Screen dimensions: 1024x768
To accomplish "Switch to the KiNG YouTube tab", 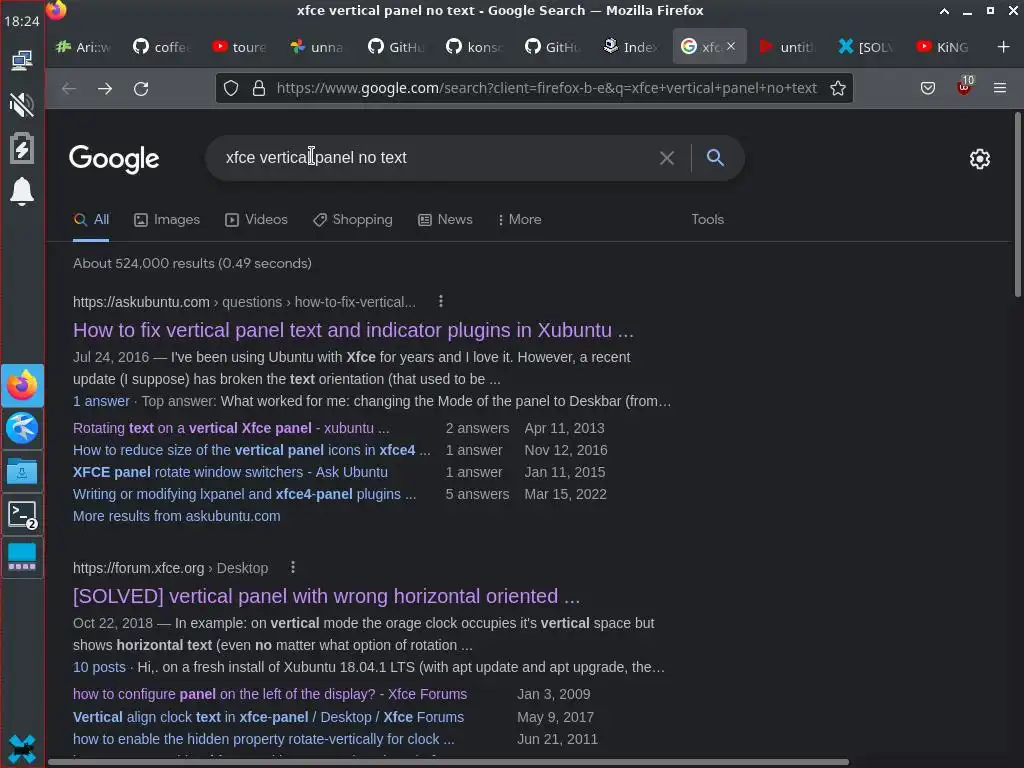I will point(944,47).
